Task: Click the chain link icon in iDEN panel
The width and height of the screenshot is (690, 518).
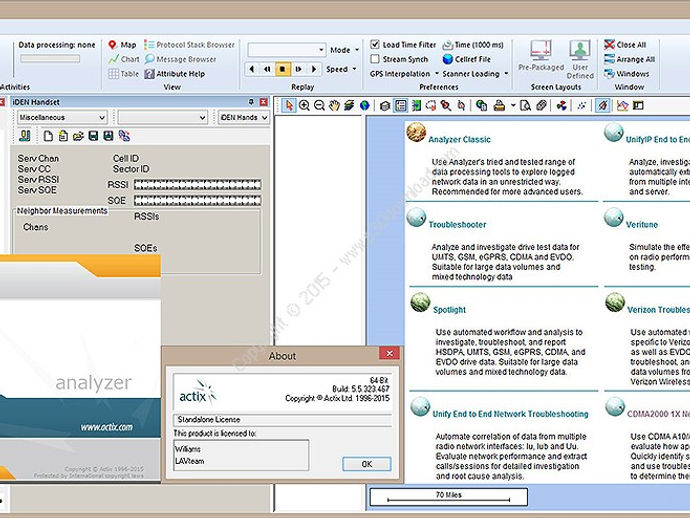Action: point(124,136)
